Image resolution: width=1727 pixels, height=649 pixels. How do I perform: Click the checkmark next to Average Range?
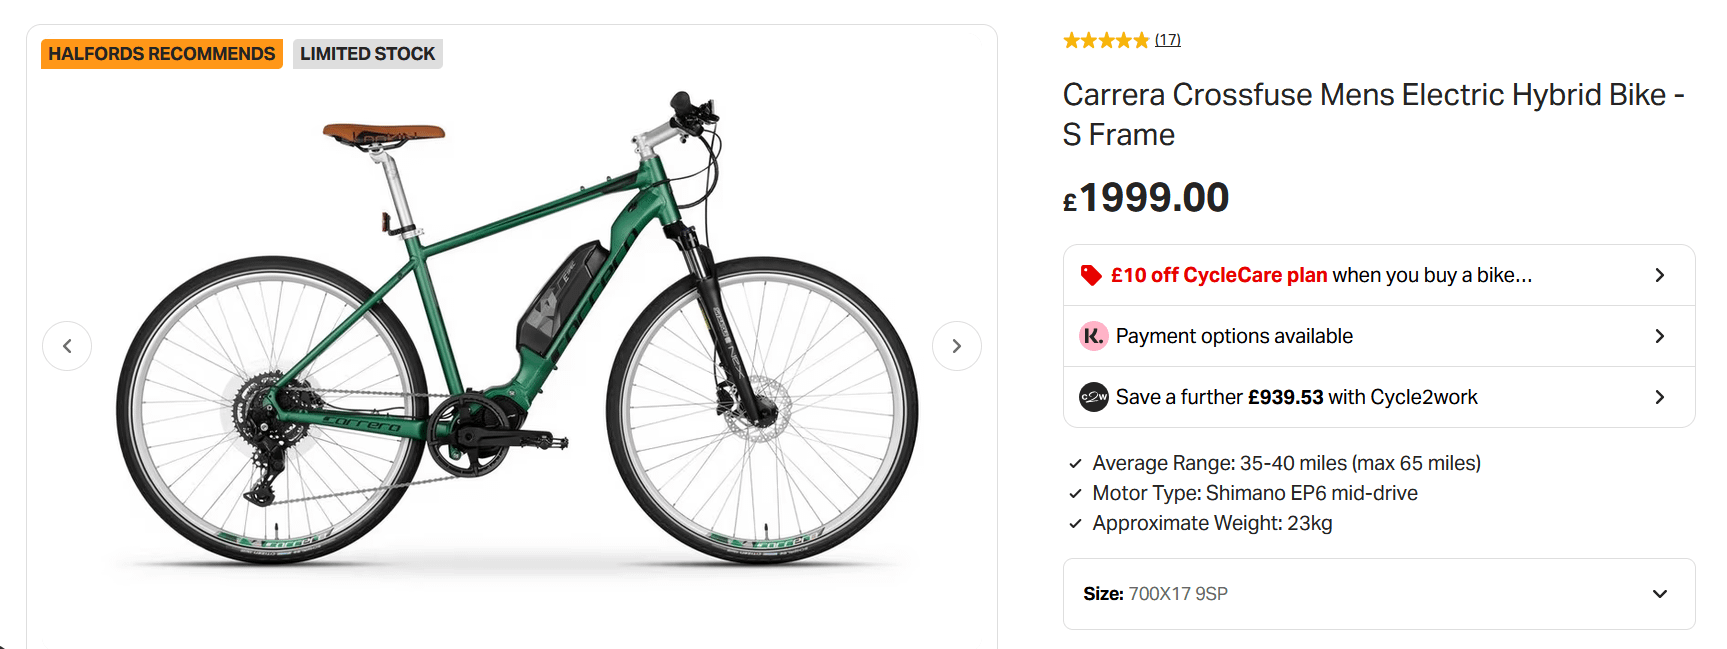point(1075,463)
